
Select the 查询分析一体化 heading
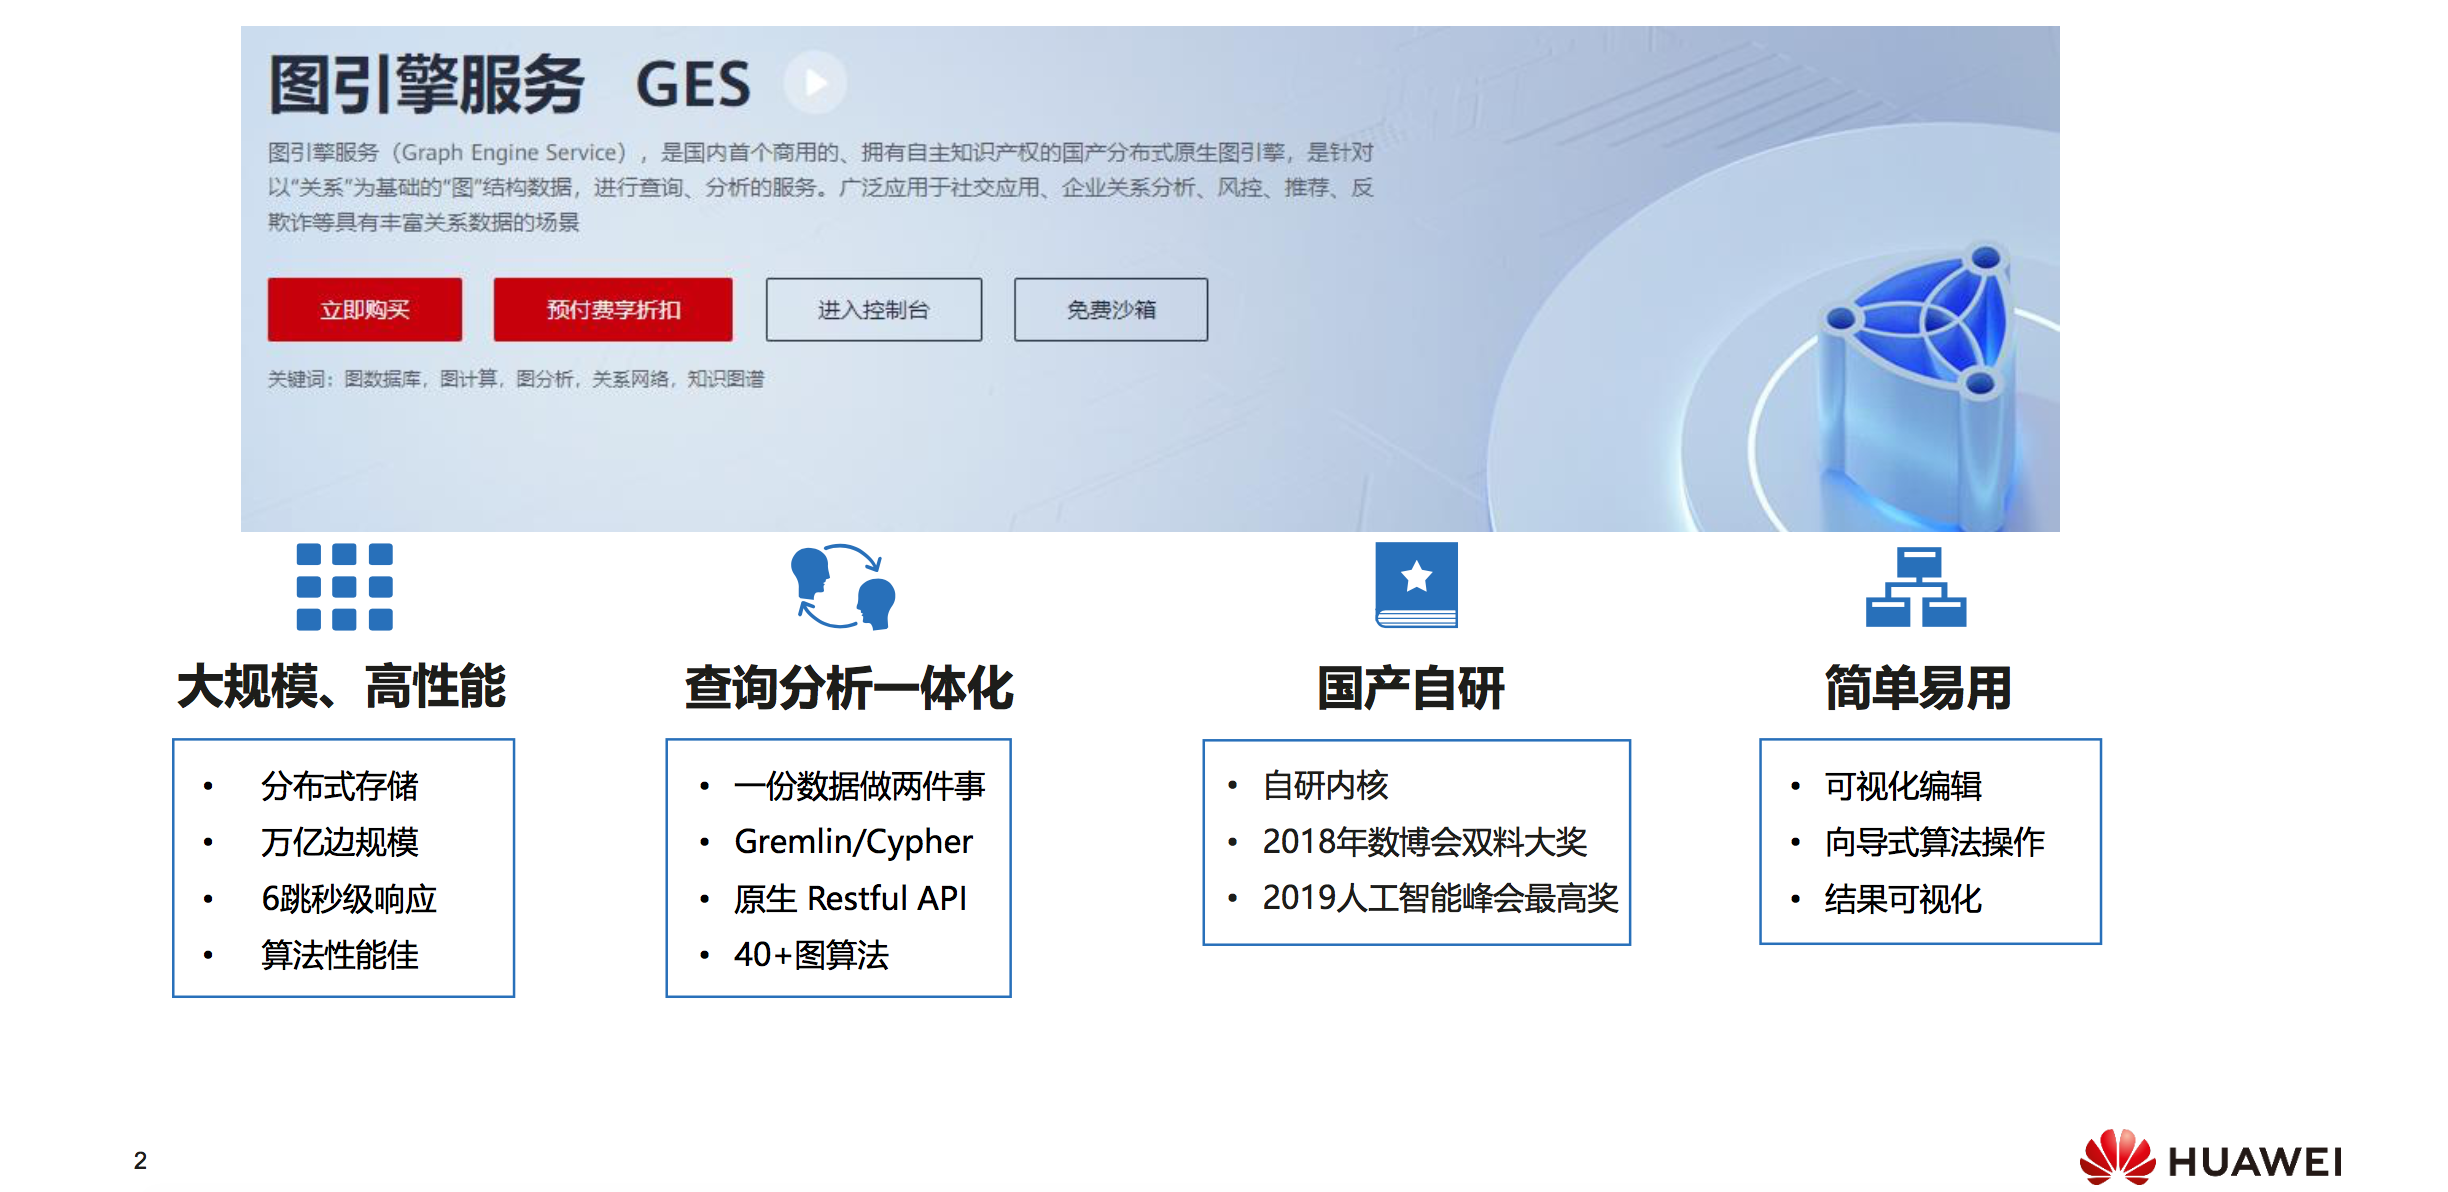(x=849, y=689)
